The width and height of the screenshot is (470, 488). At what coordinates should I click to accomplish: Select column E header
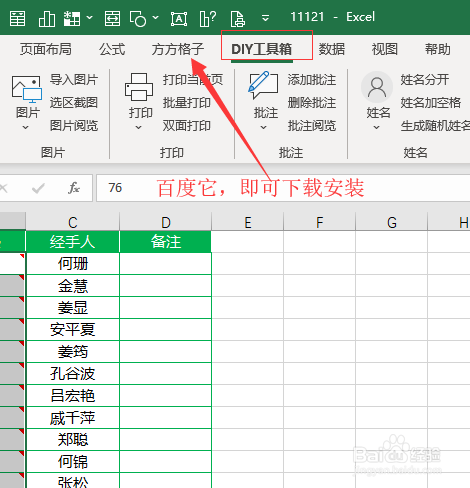tap(248, 222)
